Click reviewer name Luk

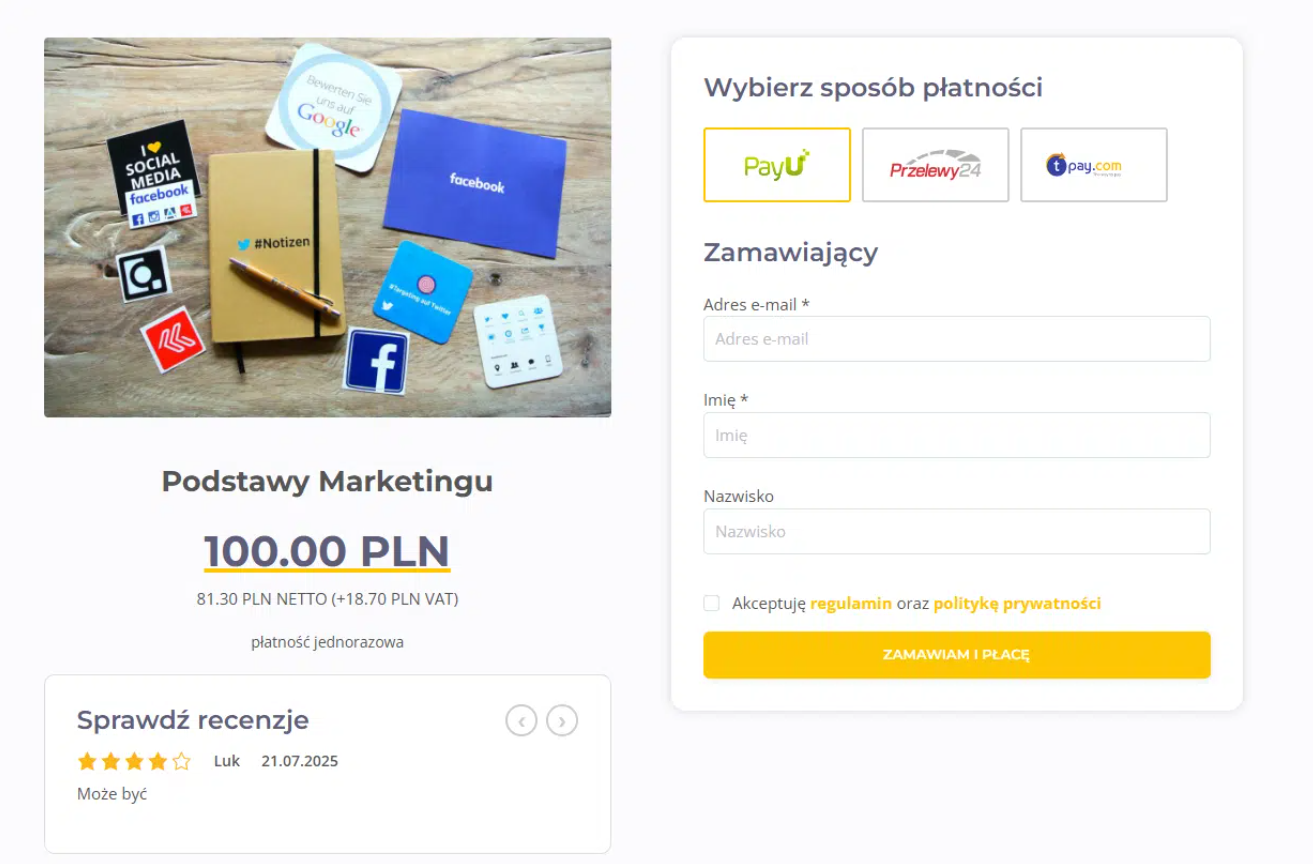tap(227, 761)
